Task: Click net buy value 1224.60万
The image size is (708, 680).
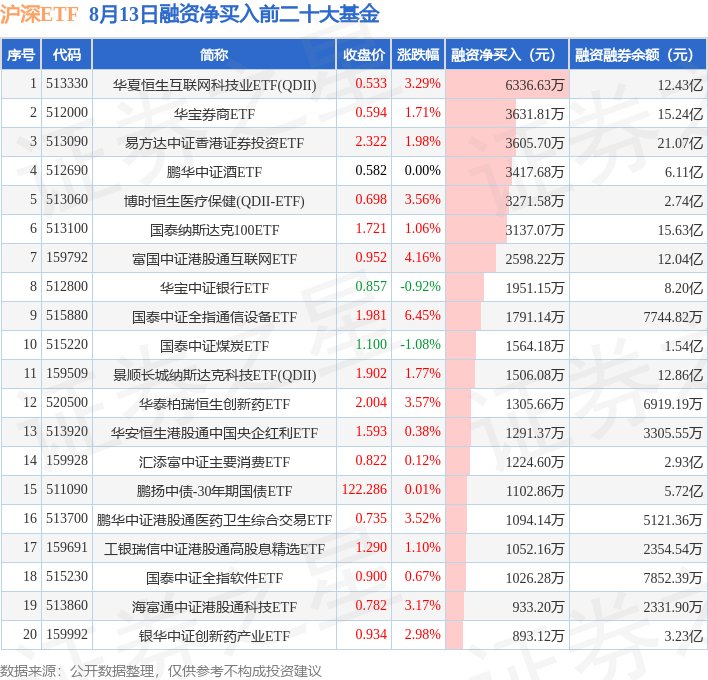Action: point(535,462)
